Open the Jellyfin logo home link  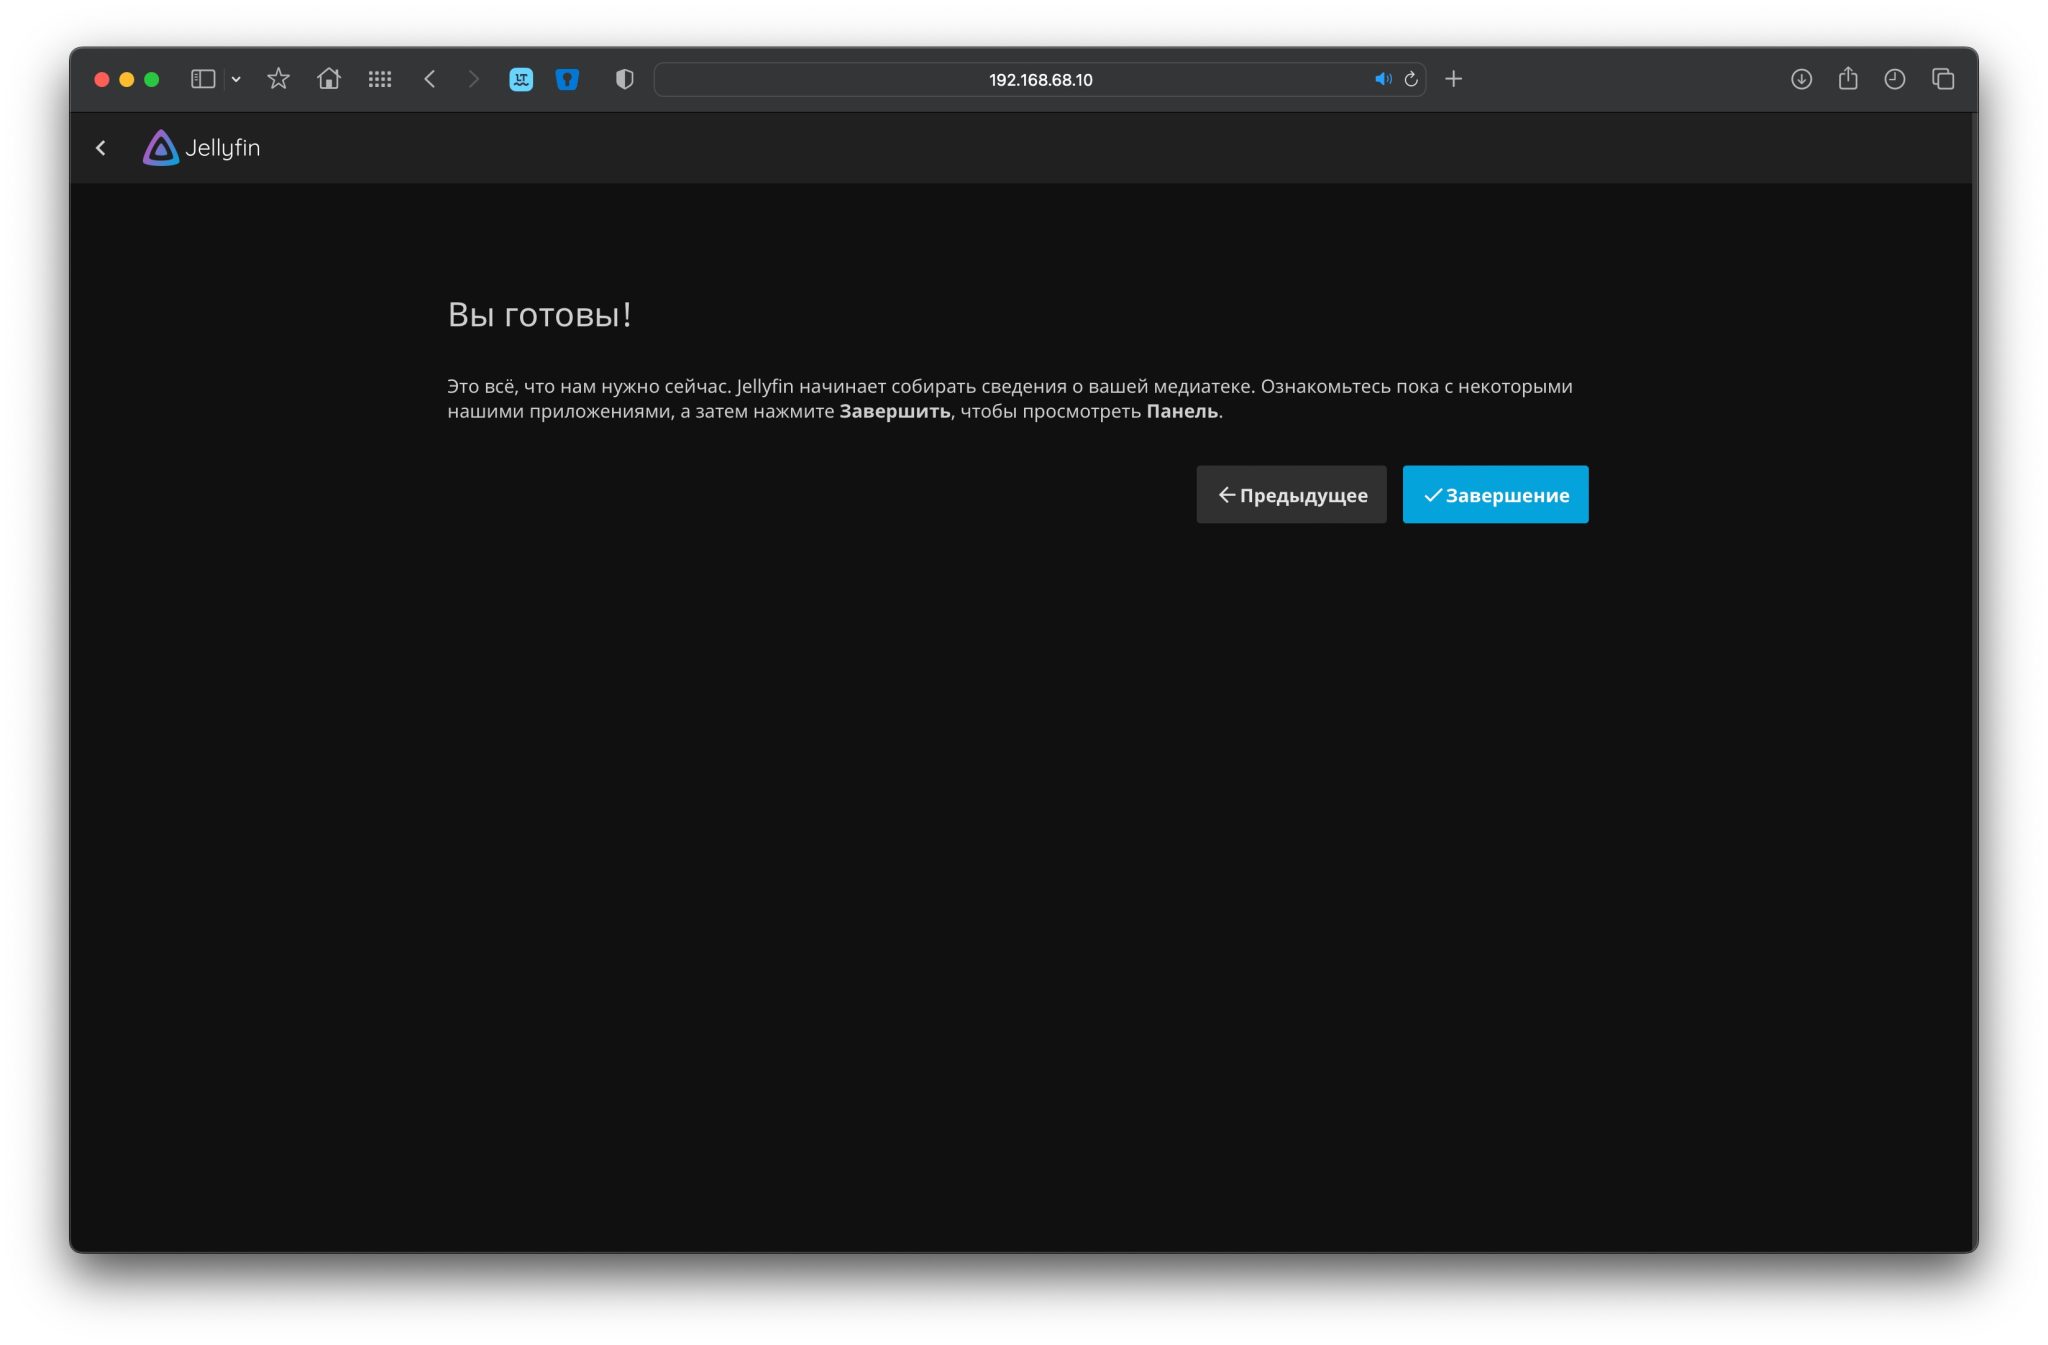pyautogui.click(x=202, y=148)
